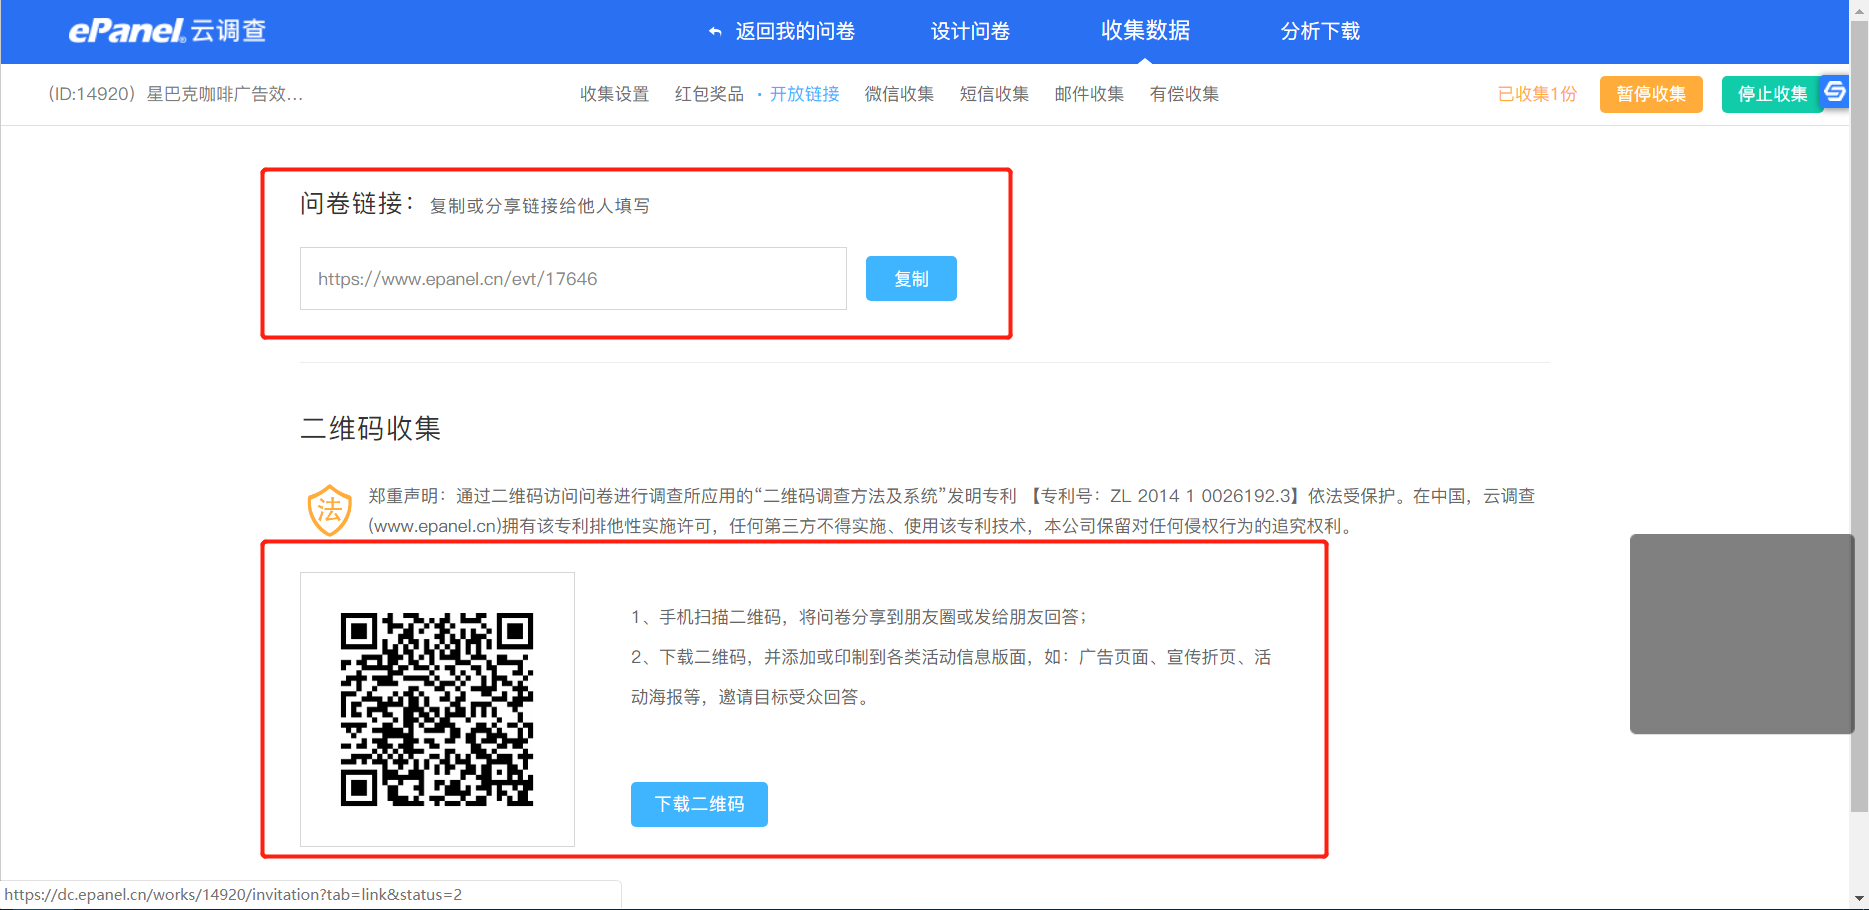Open the 邮件收集 sub-tab

(x=1089, y=94)
